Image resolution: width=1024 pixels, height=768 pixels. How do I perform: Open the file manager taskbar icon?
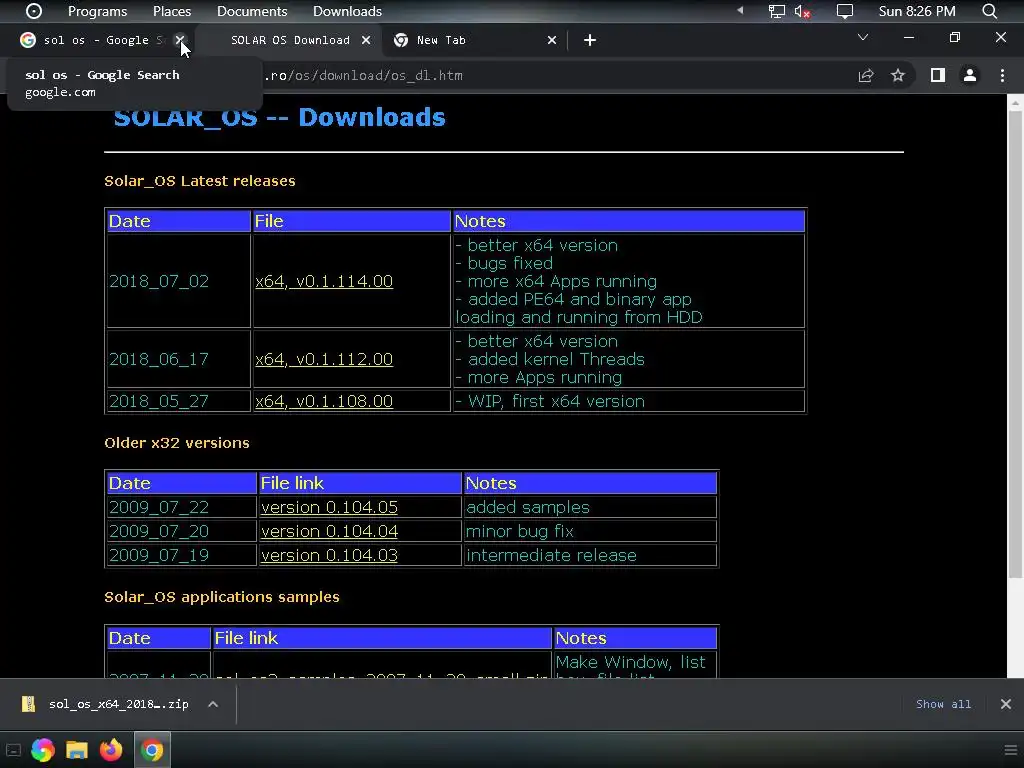coord(76,750)
